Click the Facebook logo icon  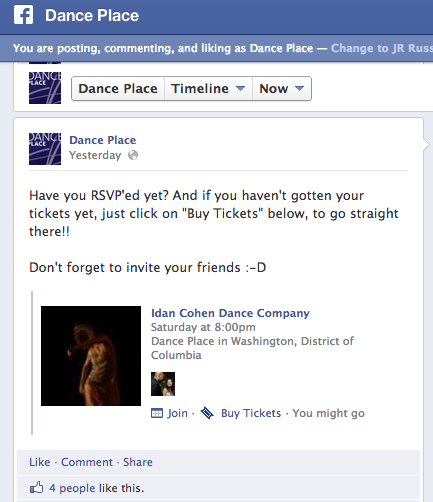pos(24,15)
